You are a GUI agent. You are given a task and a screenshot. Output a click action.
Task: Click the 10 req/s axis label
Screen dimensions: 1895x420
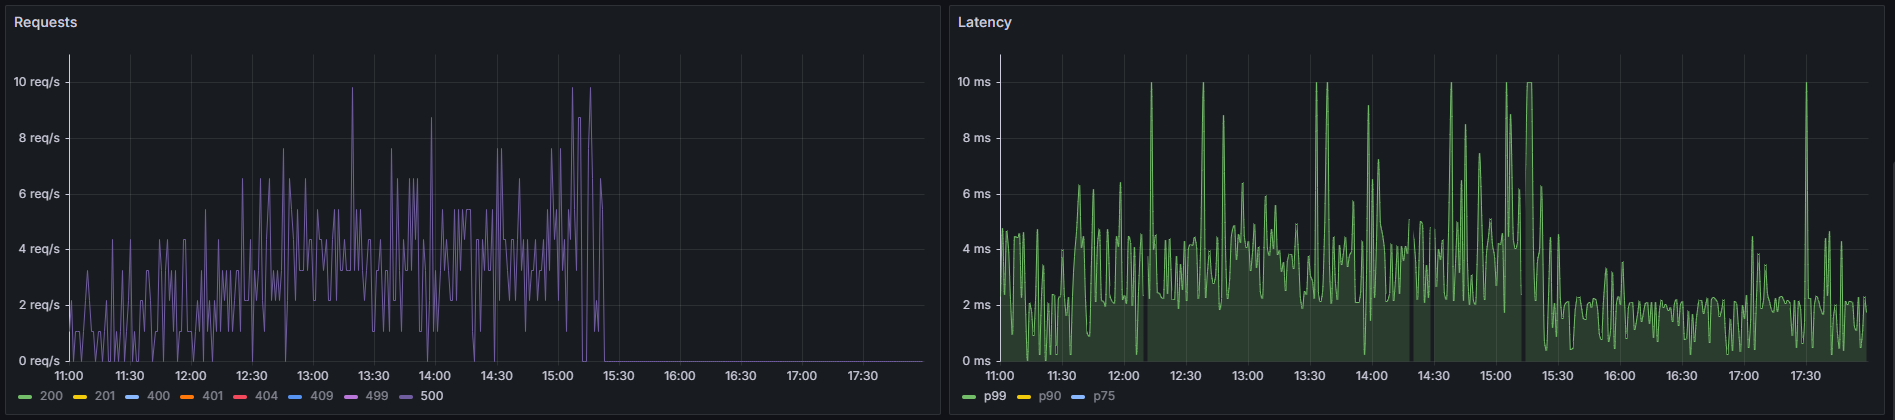37,82
